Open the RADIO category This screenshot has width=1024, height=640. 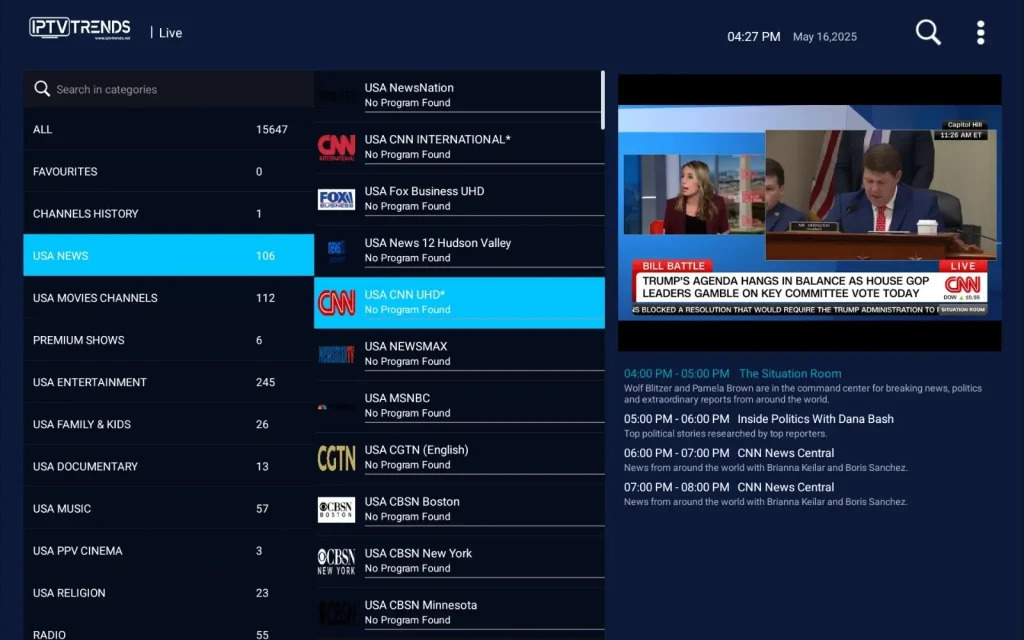168,630
